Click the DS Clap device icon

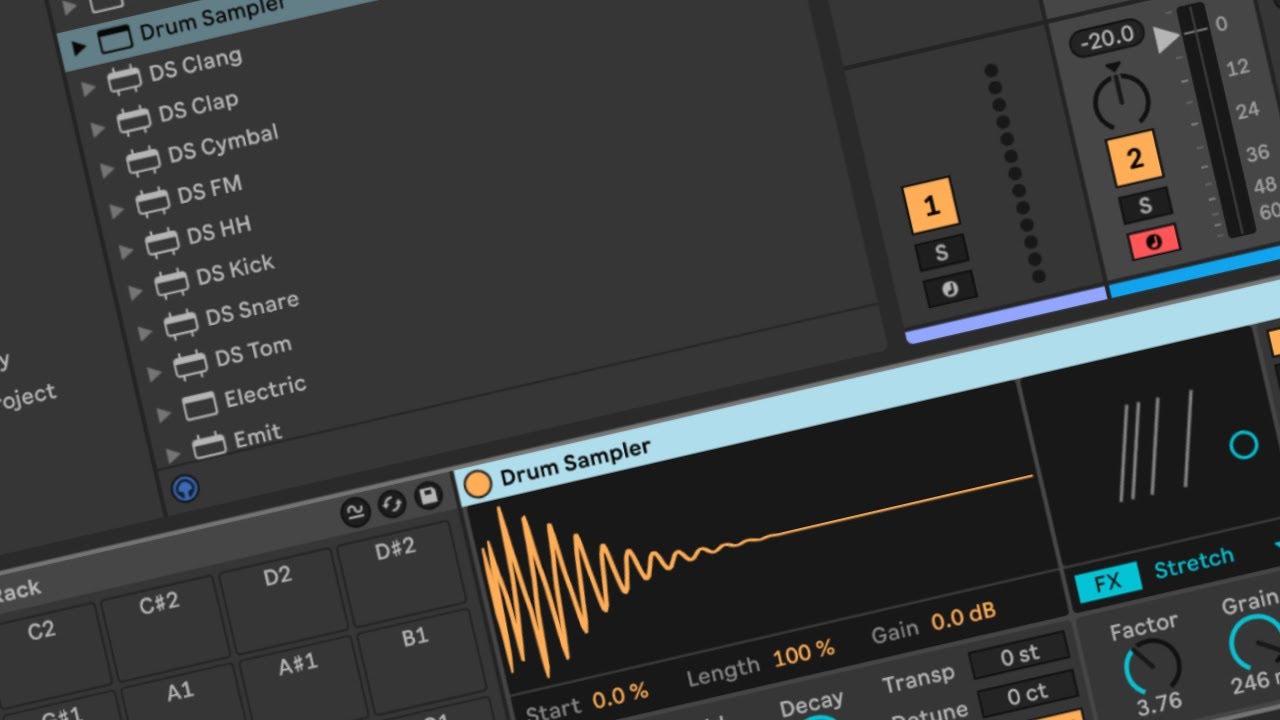pyautogui.click(x=134, y=120)
